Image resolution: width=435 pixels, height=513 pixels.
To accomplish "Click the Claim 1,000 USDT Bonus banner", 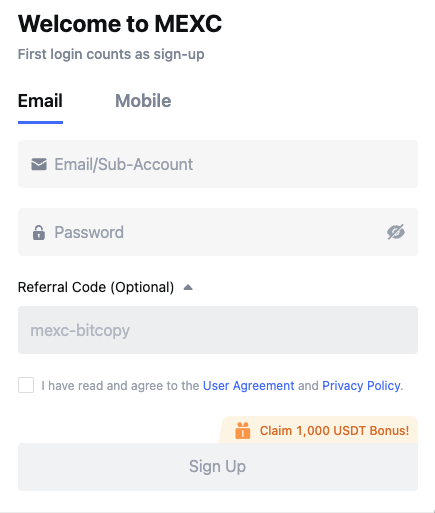I will point(318,430).
